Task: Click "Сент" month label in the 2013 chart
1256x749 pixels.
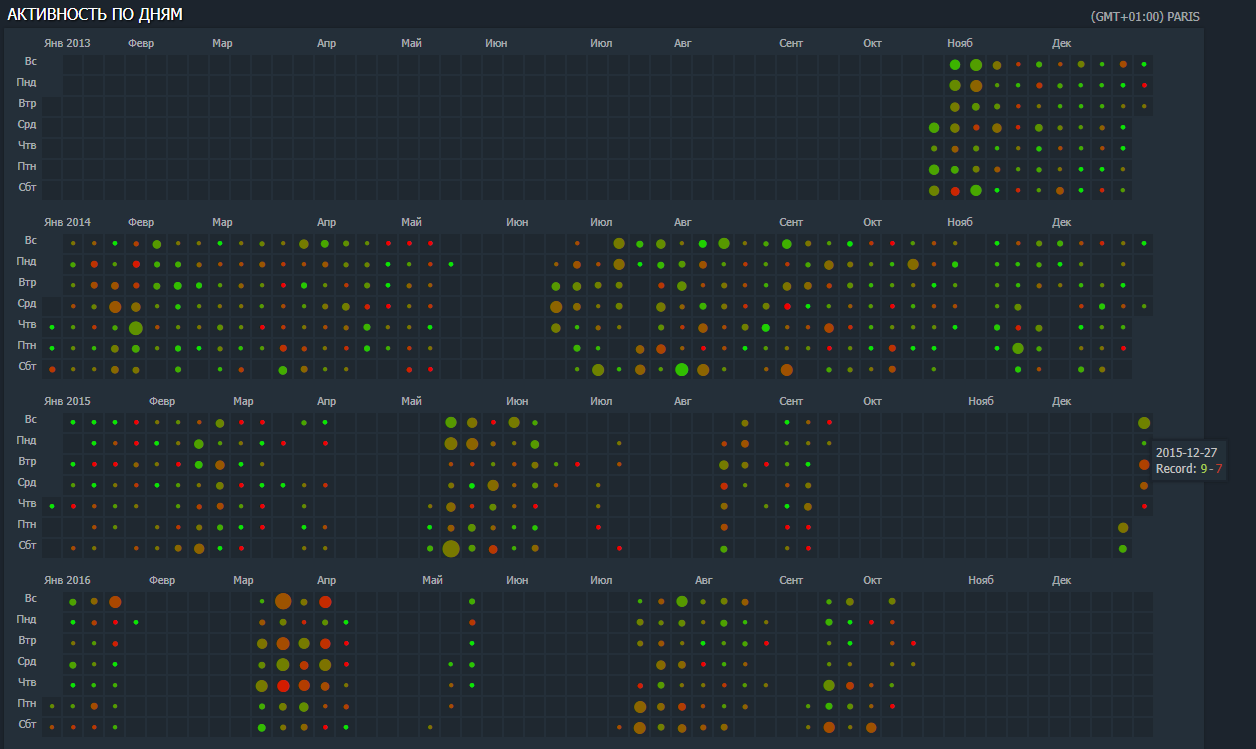Action: click(x=791, y=43)
